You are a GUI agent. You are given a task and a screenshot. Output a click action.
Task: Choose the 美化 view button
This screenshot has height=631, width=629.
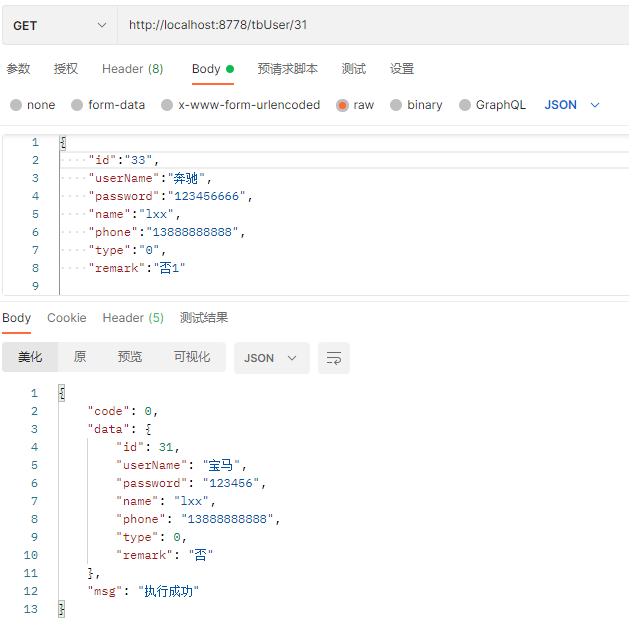tap(30, 357)
